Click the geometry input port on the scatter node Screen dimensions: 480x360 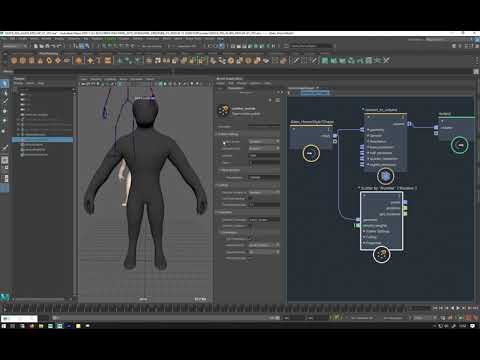[358, 220]
